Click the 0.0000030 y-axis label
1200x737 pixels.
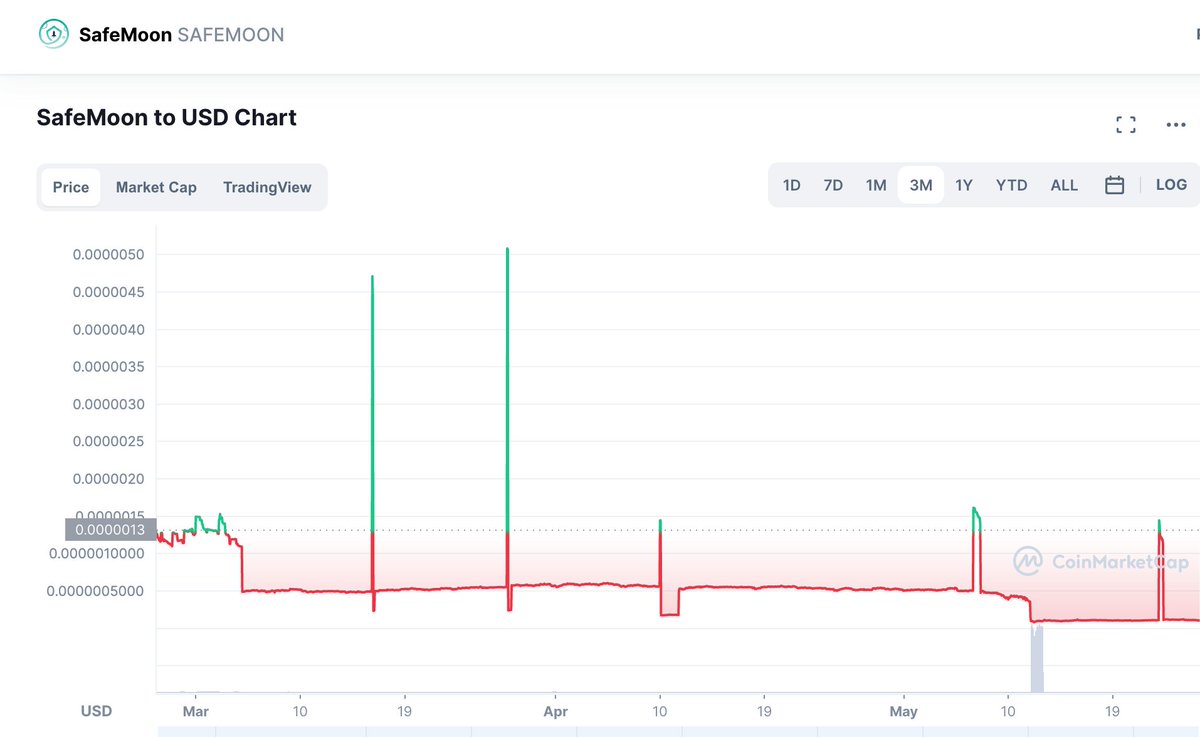108,405
